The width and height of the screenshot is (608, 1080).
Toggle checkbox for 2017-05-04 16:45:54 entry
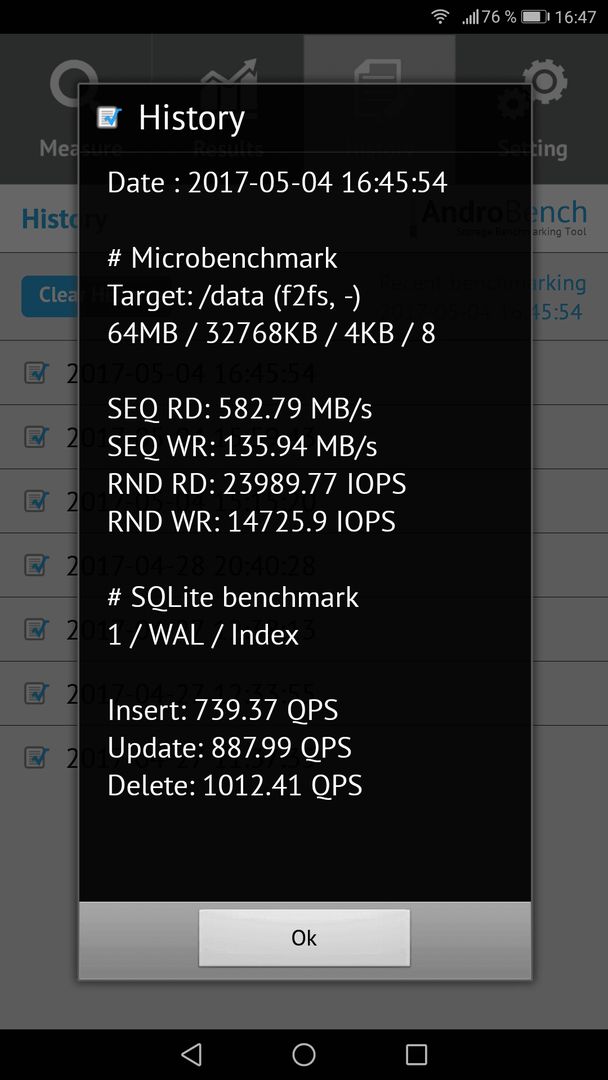pos(36,373)
